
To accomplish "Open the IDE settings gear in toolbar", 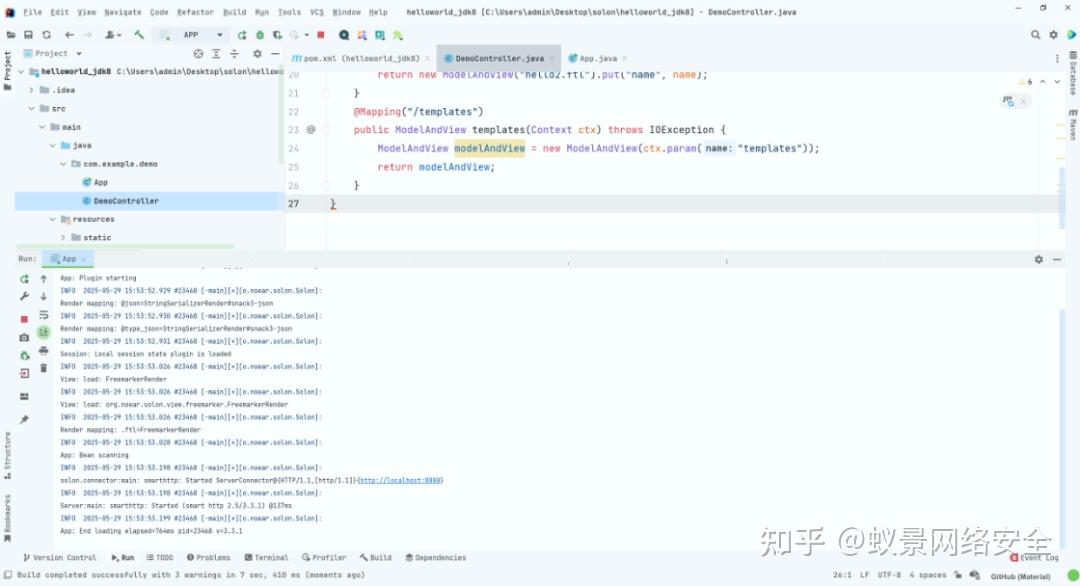I will coord(1053,33).
